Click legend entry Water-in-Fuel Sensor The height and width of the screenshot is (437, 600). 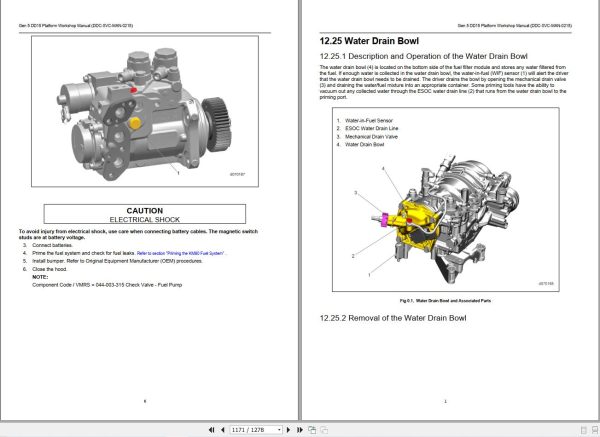point(369,120)
